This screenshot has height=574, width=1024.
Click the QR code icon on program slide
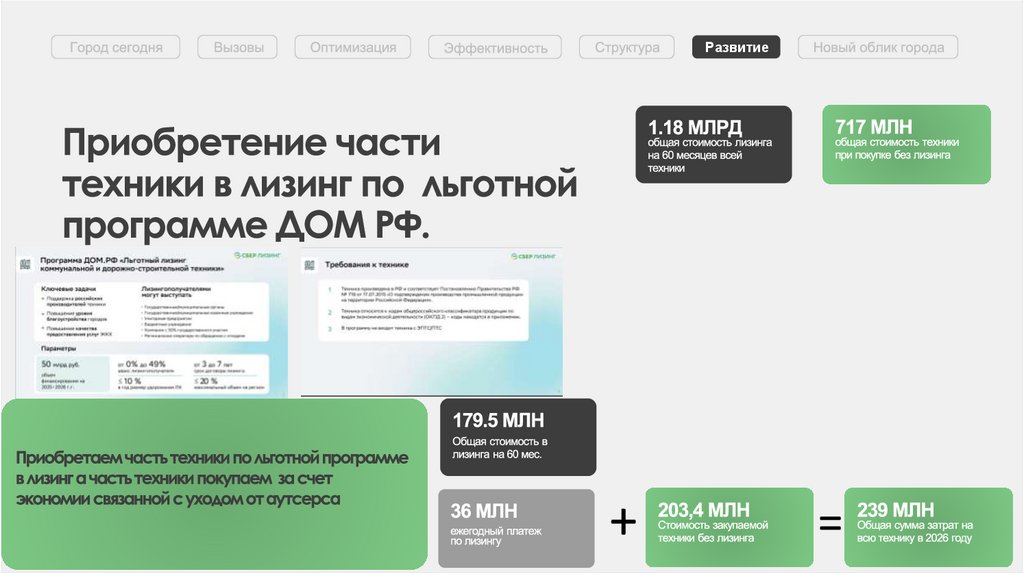click(25, 264)
